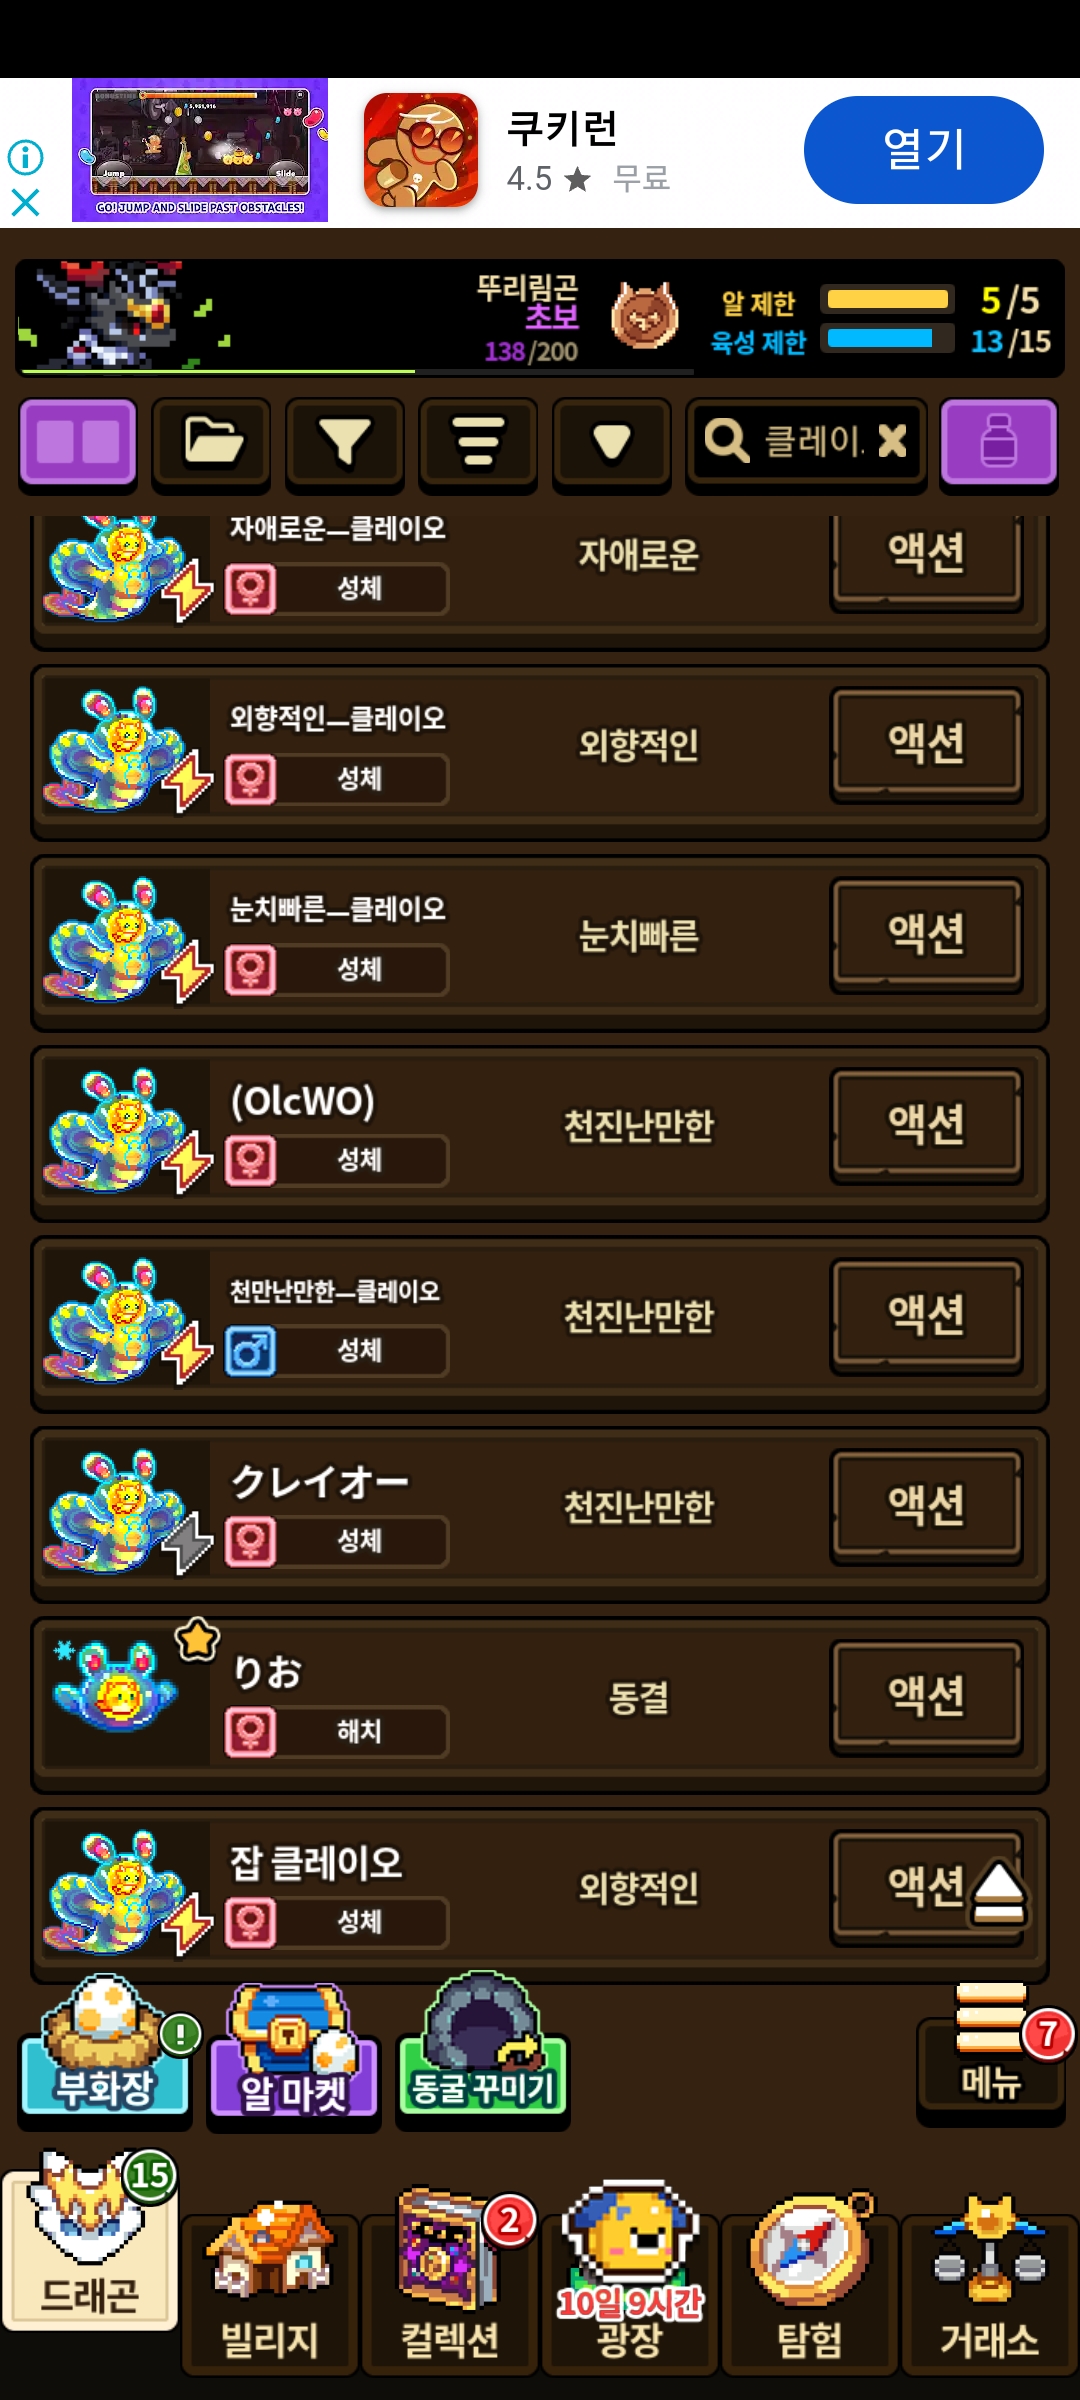Clear the 클레이 search with X
The image size is (1080, 2400).
coord(892,440)
